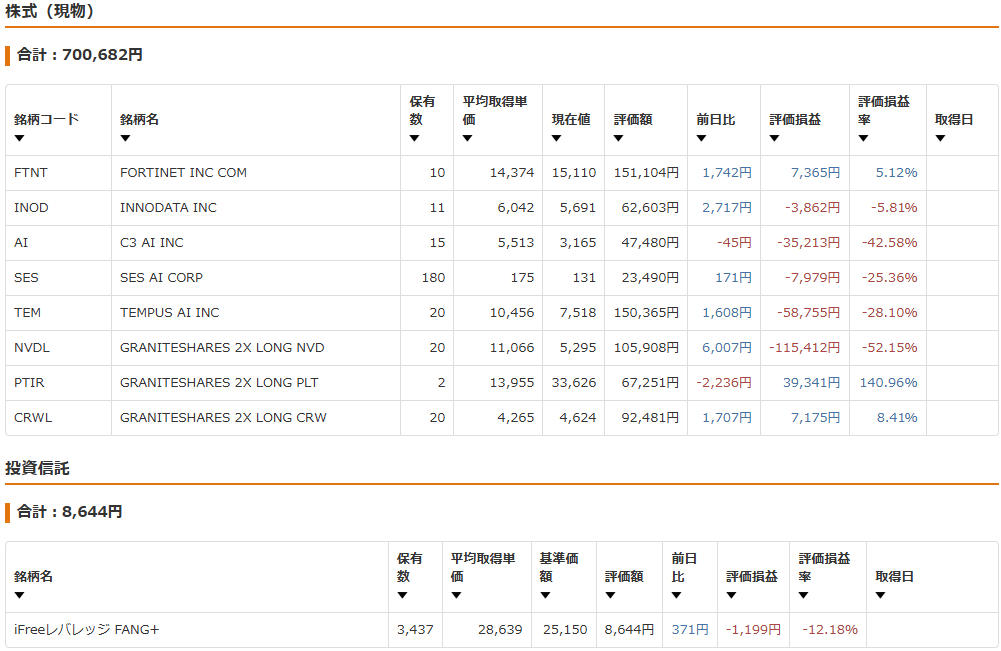Click PTIR current price 33,626
The height and width of the screenshot is (651, 1001).
pos(574,383)
